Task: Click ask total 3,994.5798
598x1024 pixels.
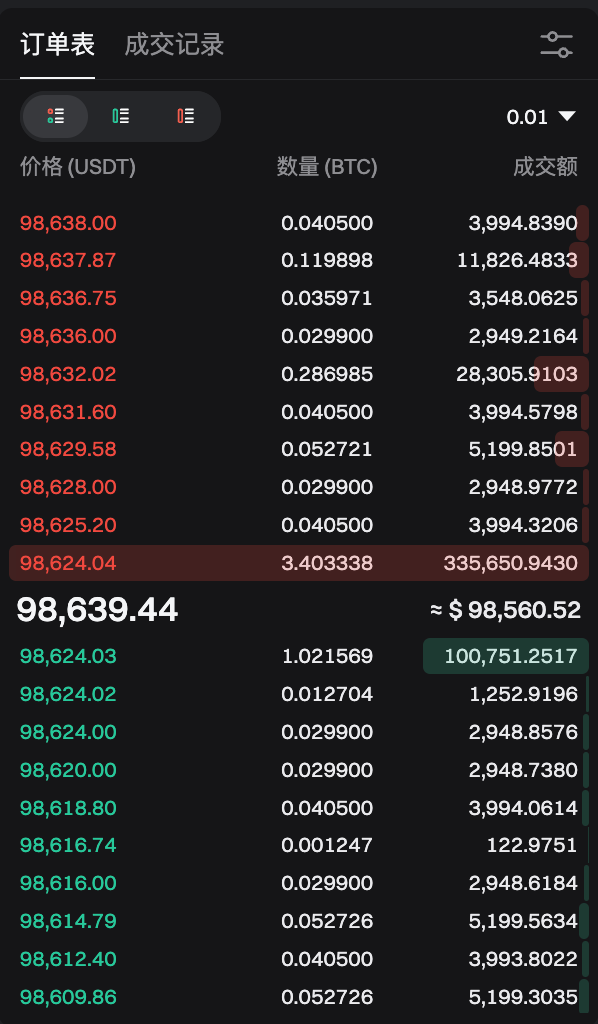Action: [523, 412]
